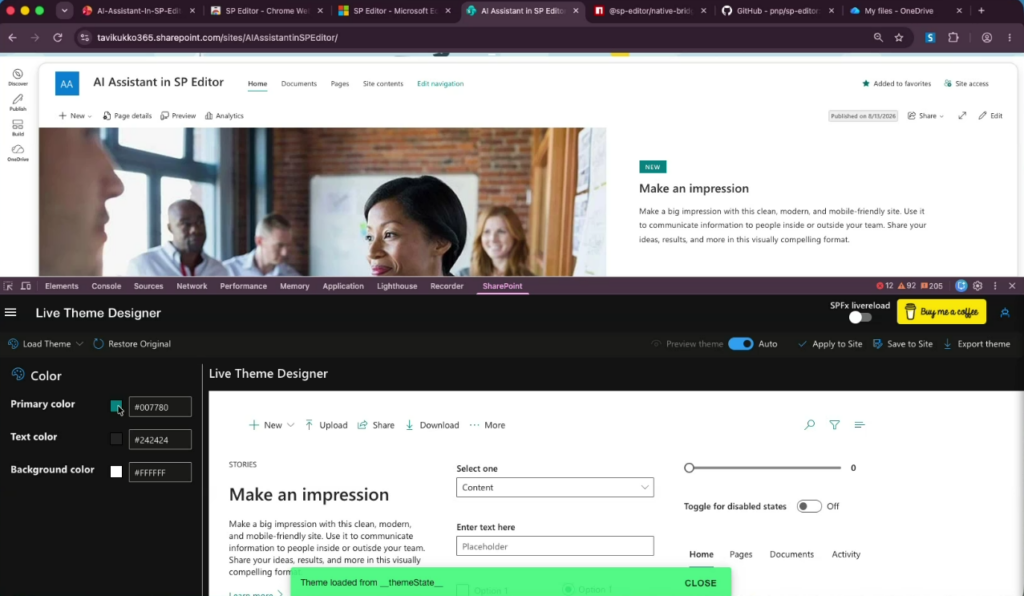Open the Discover icon in SharePoint app bar
This screenshot has height=596, width=1024.
(x=18, y=77)
